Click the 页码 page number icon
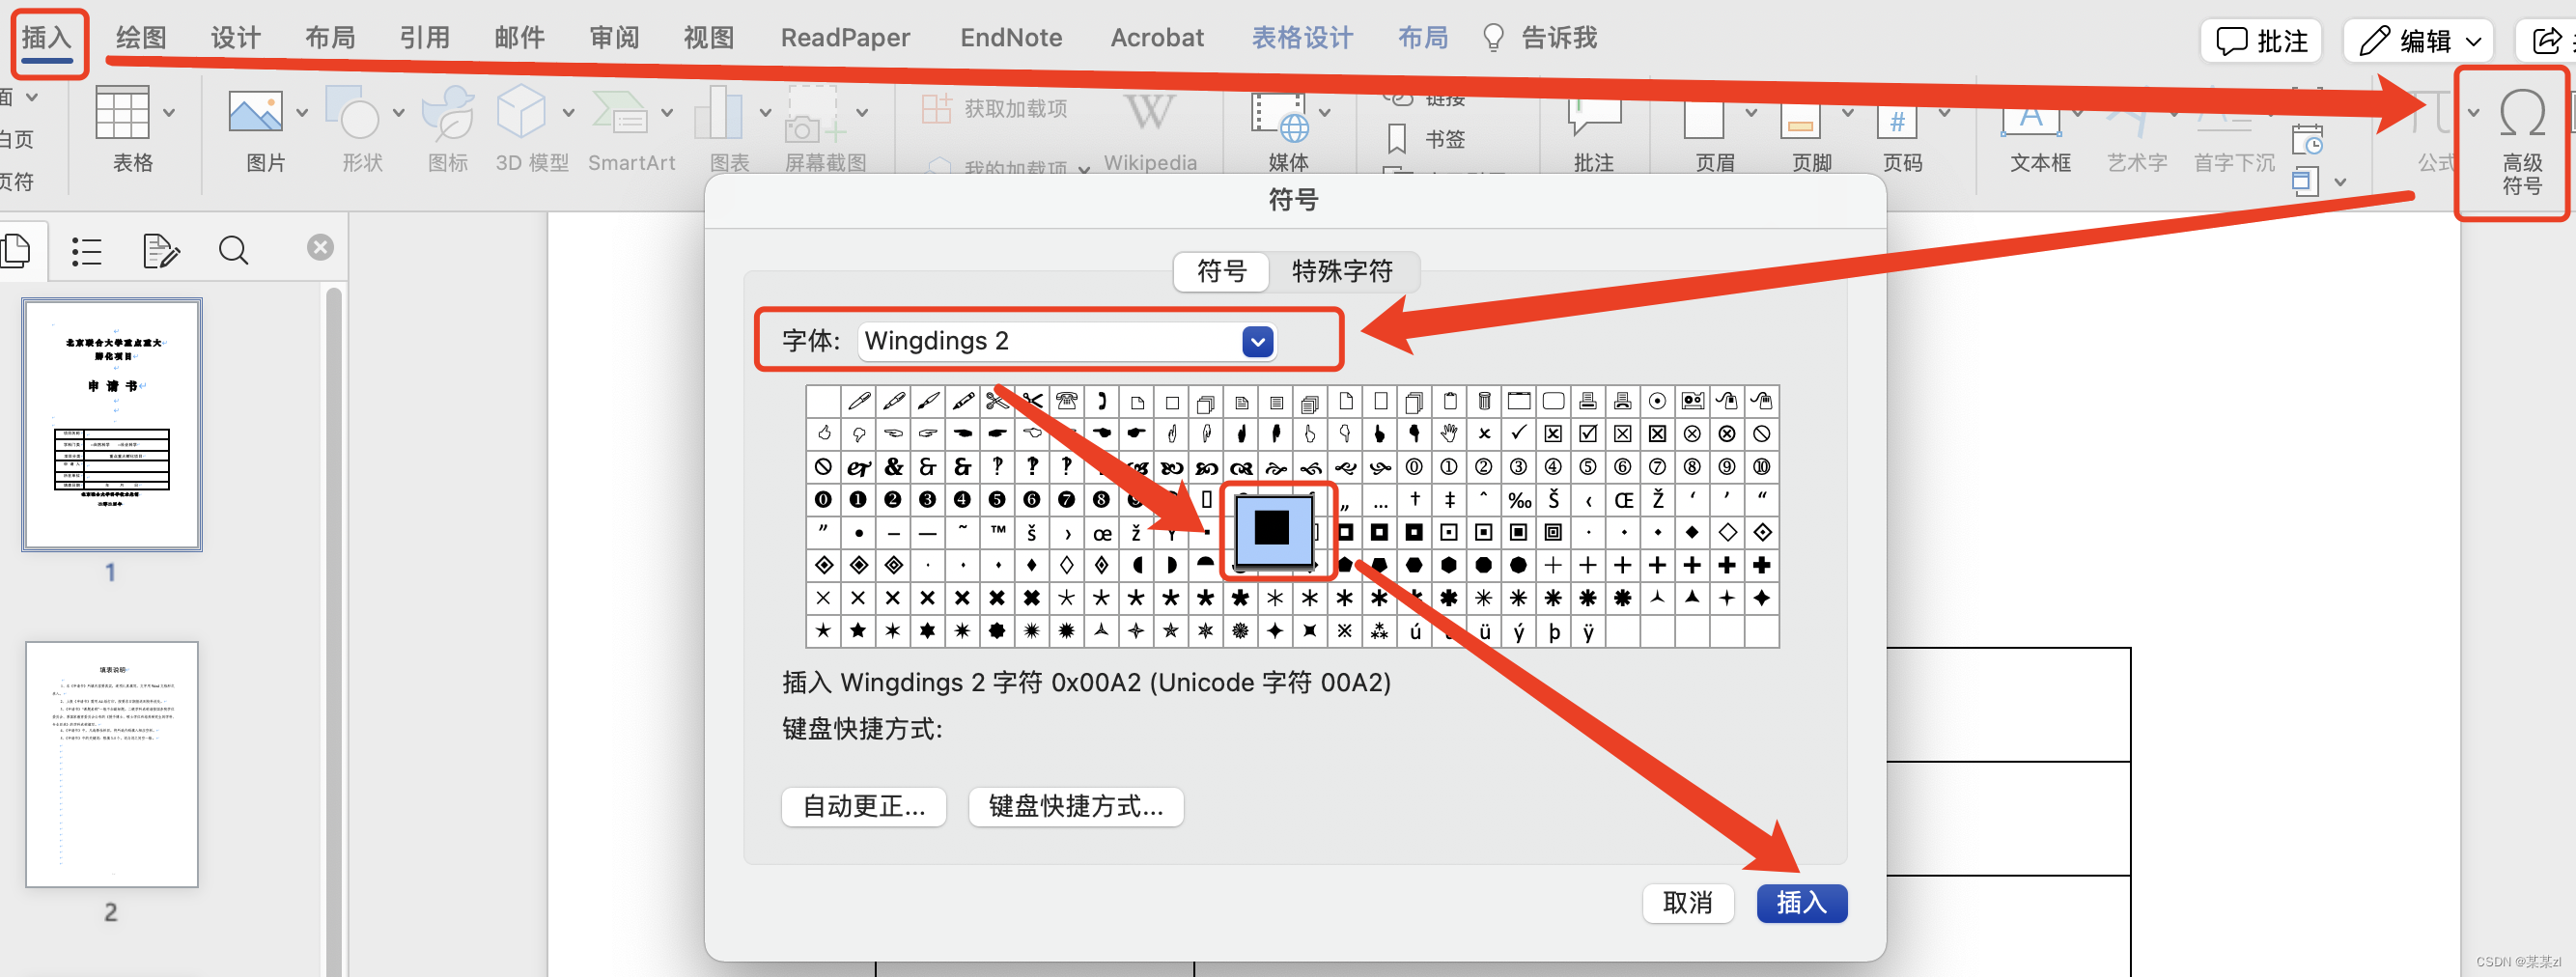The height and width of the screenshot is (977, 2576). point(1897,118)
